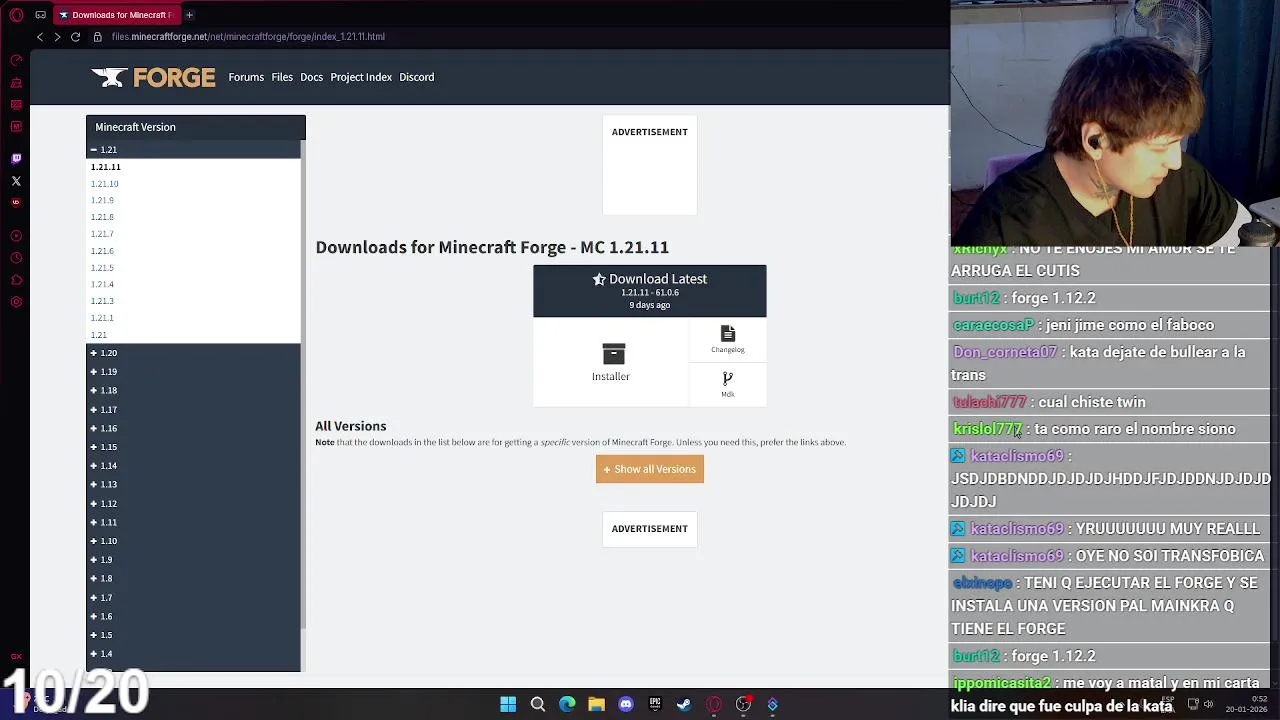Click Show all Versions button
Viewport: 1280px width, 720px height.
[x=650, y=469]
